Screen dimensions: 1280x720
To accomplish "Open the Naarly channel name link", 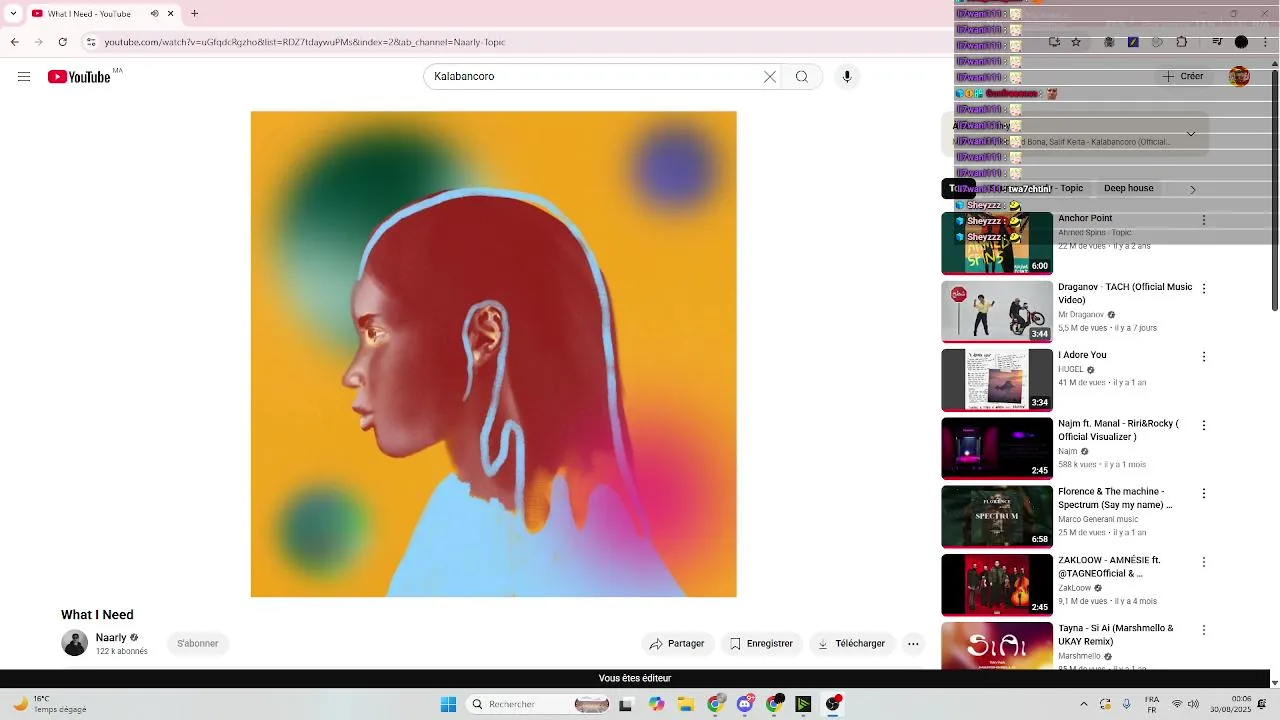I will pyautogui.click(x=111, y=637).
